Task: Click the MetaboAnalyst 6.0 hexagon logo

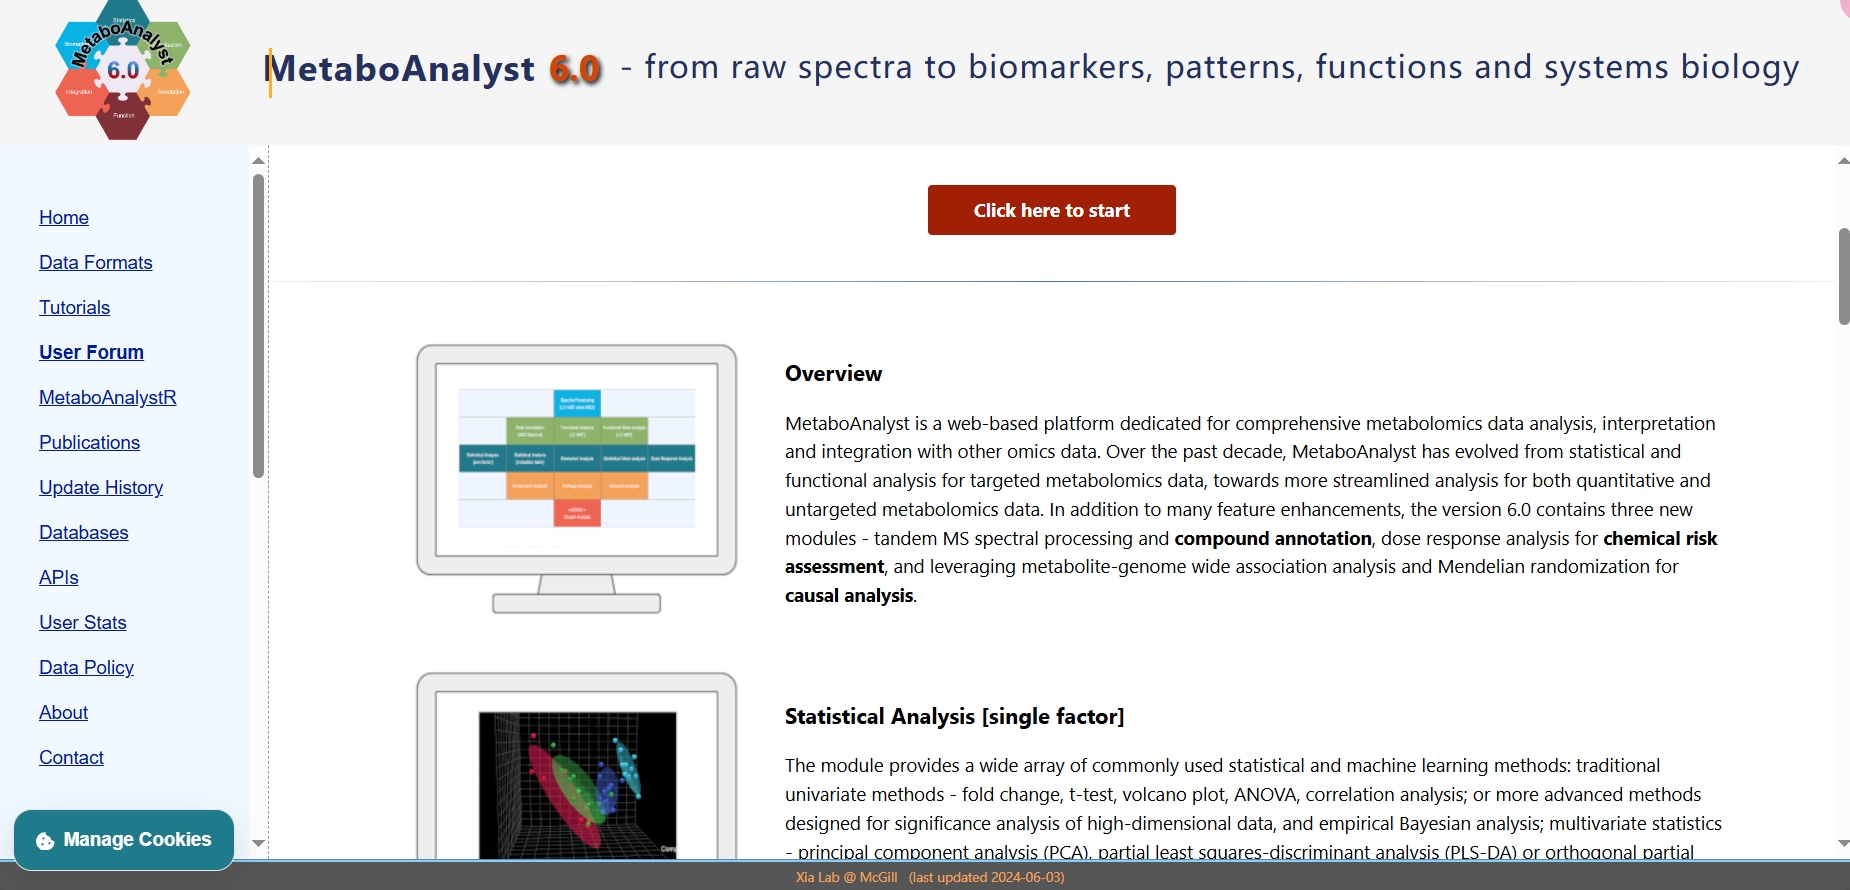Action: pyautogui.click(x=122, y=70)
